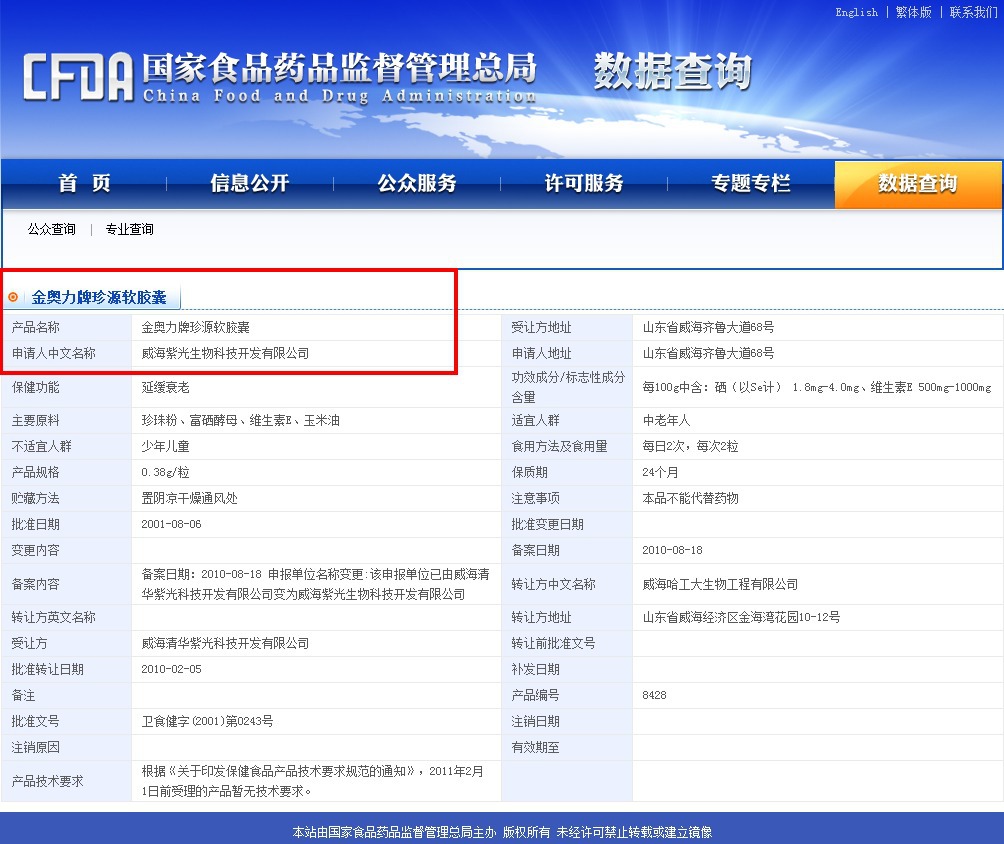Click the 不适宜人群 value 少年儿童
1004x844 pixels.
coord(165,446)
